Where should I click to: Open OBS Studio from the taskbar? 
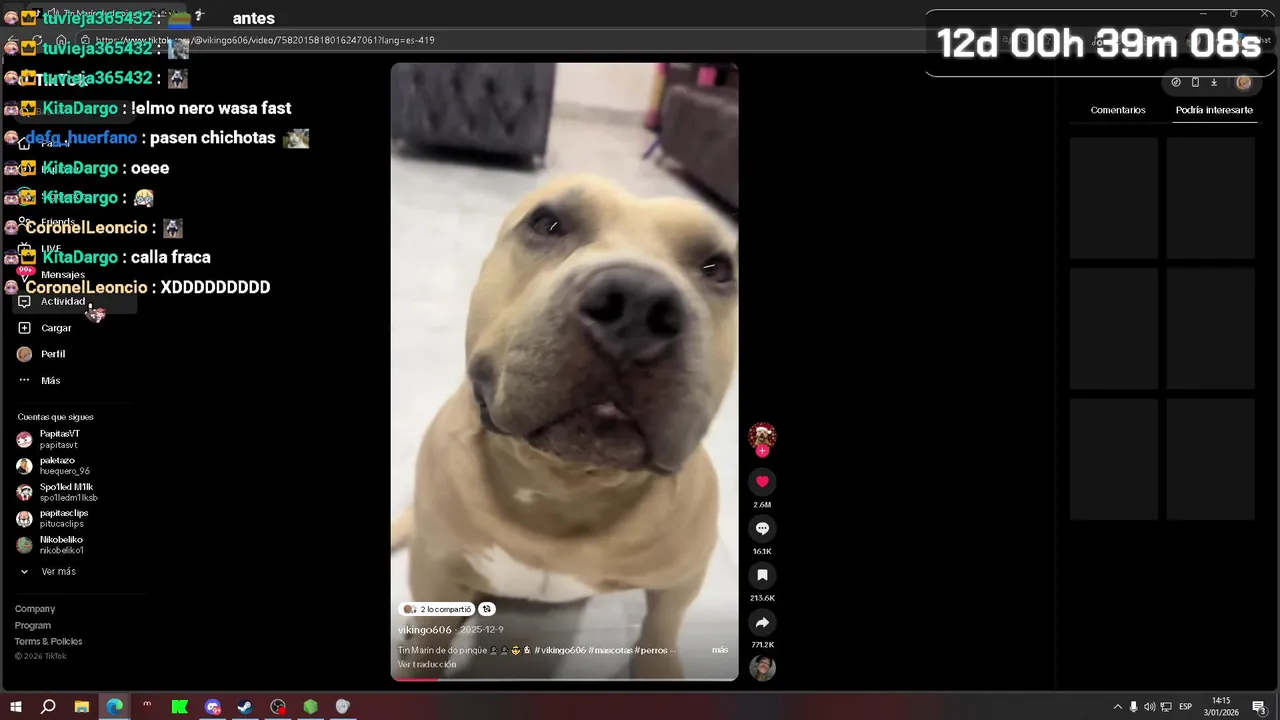[278, 707]
